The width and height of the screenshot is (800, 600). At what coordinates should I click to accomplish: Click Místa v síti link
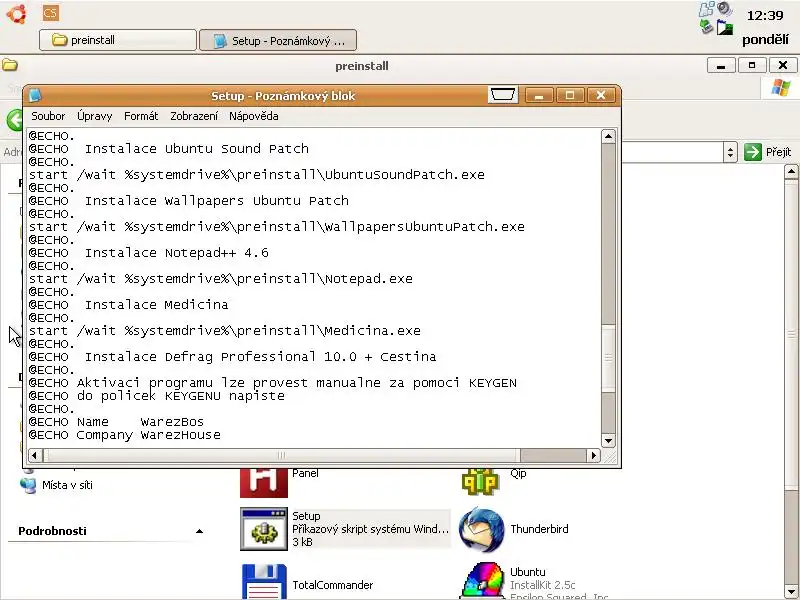(67, 485)
